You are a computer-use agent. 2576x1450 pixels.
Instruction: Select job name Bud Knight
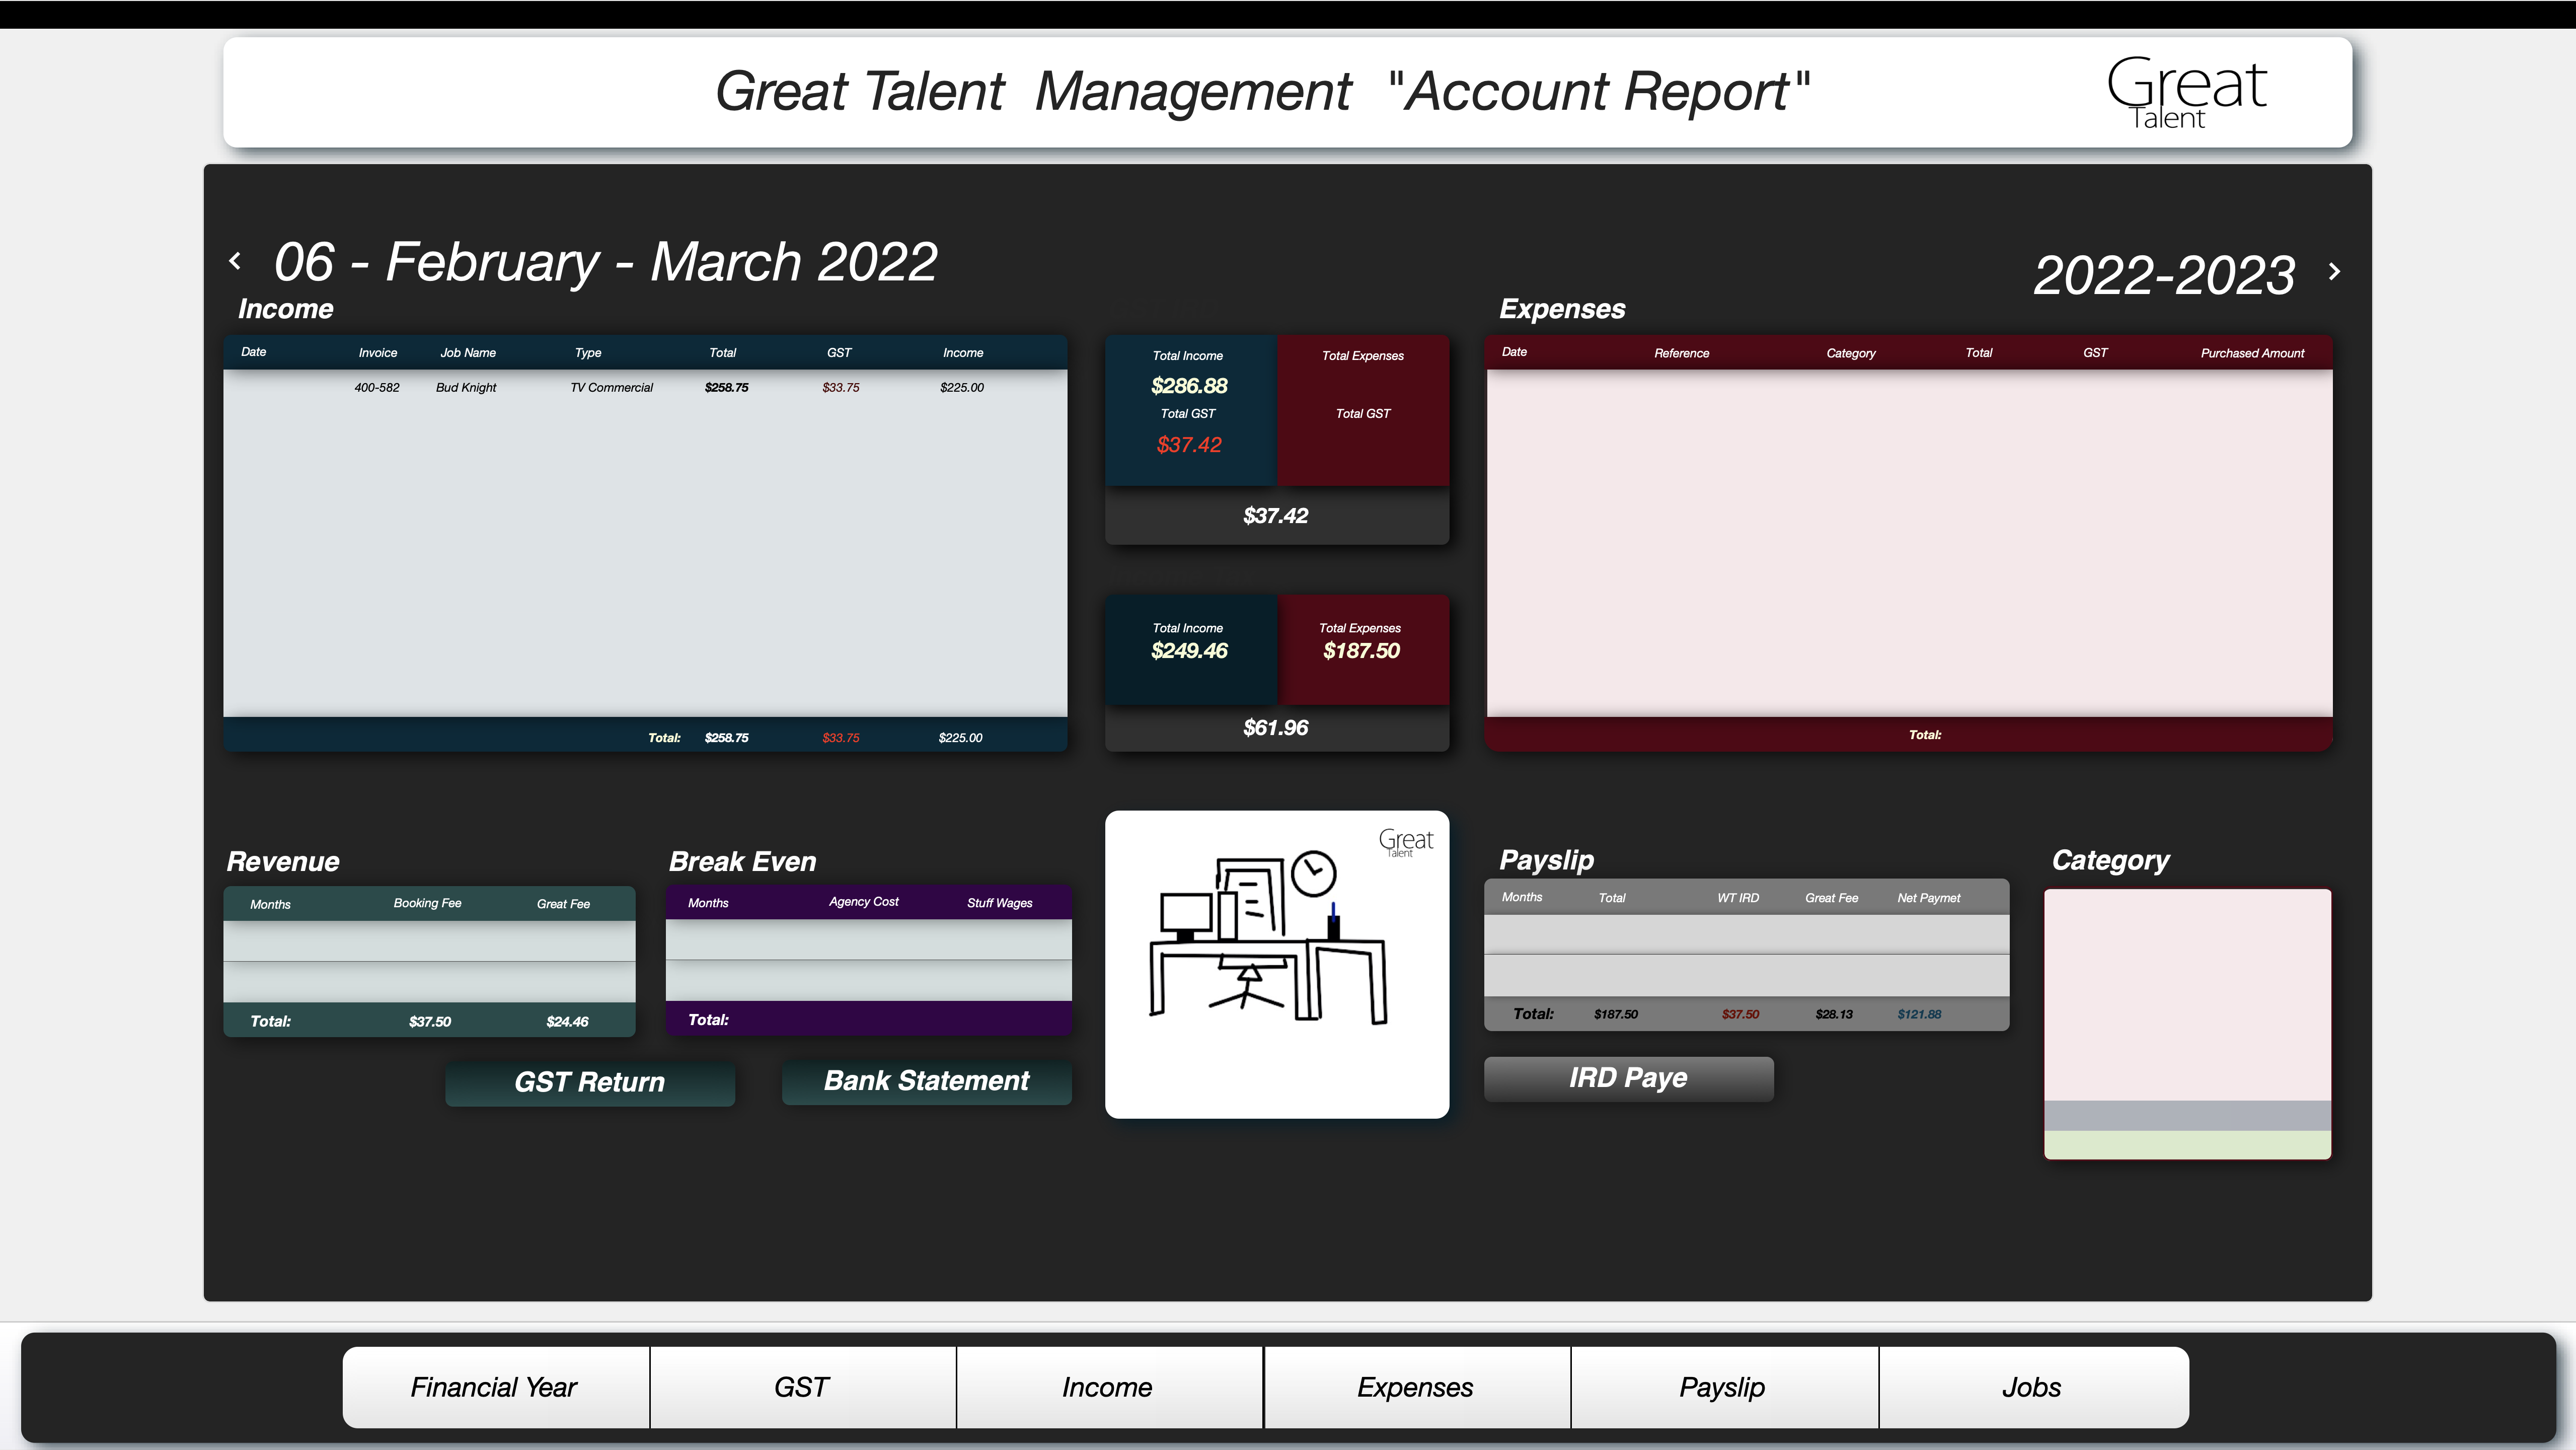click(x=466, y=388)
